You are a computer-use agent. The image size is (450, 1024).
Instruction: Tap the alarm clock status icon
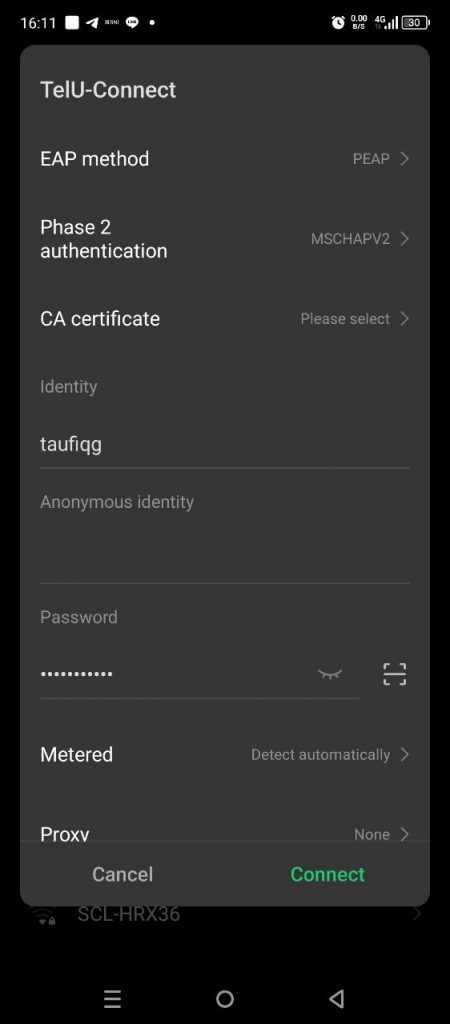point(338,22)
